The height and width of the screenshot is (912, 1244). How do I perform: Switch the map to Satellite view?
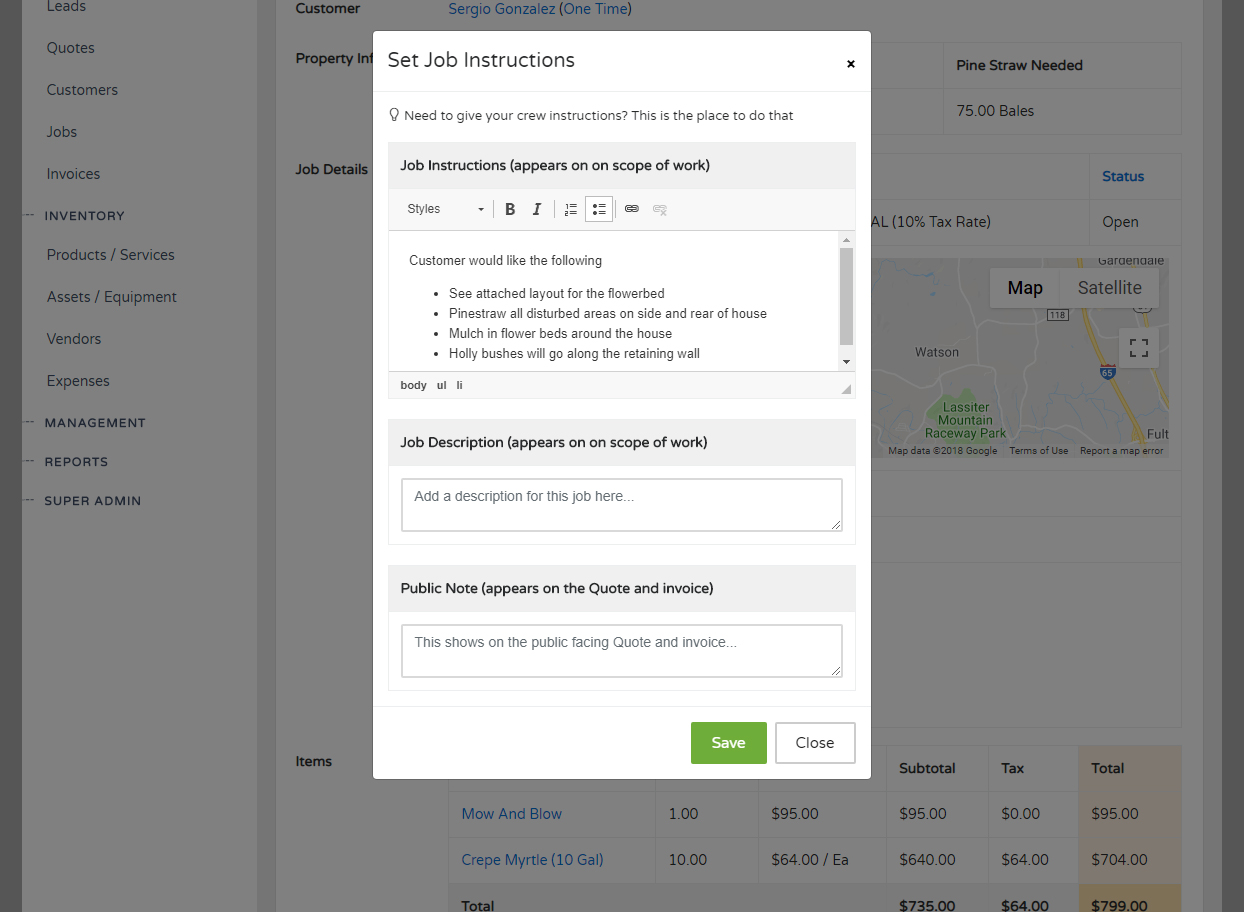click(x=1109, y=288)
